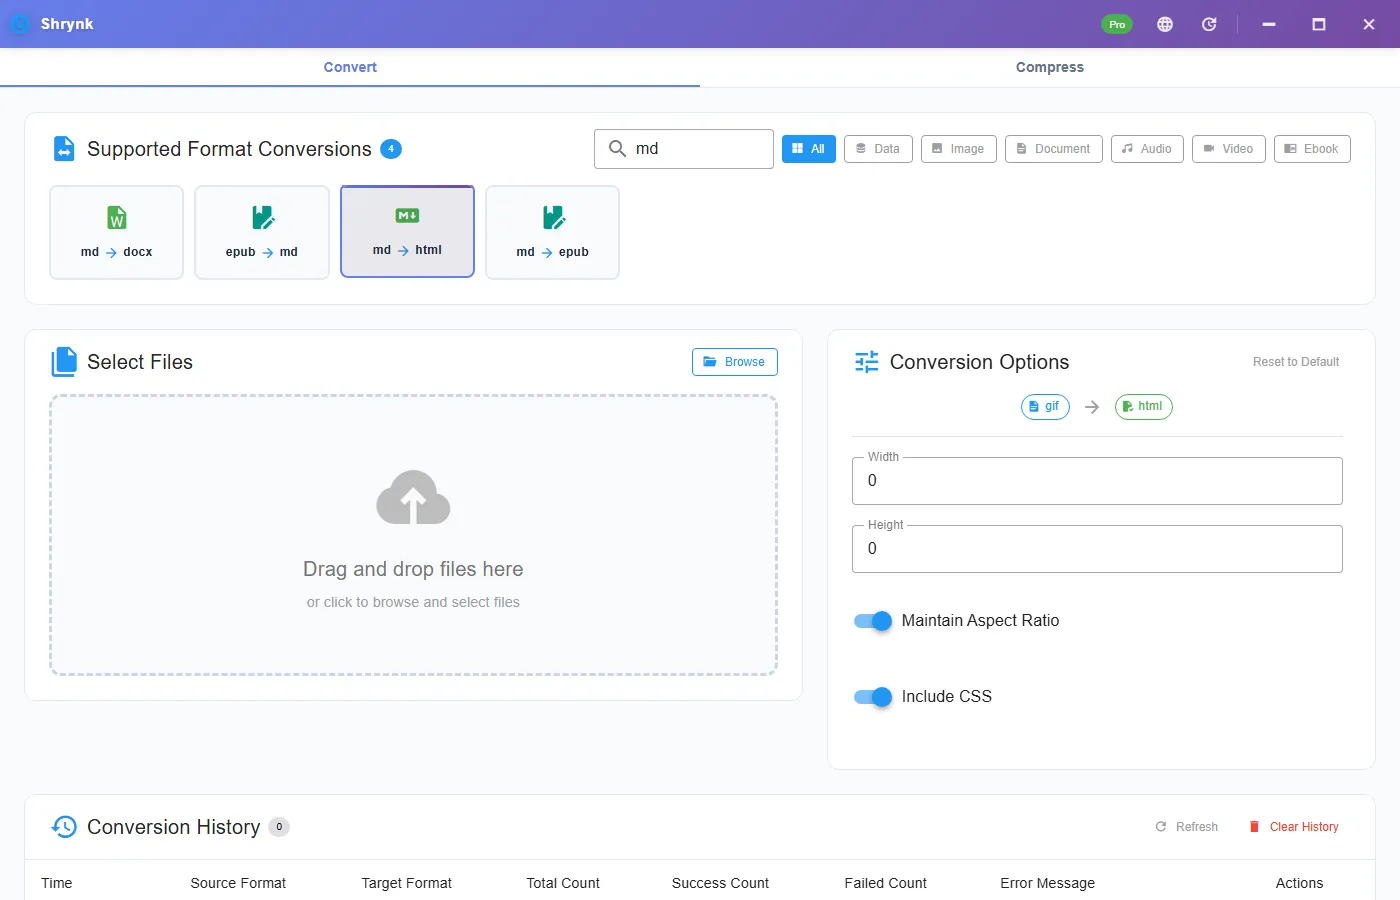Click the Browse button
Image resolution: width=1400 pixels, height=900 pixels.
[735, 362]
